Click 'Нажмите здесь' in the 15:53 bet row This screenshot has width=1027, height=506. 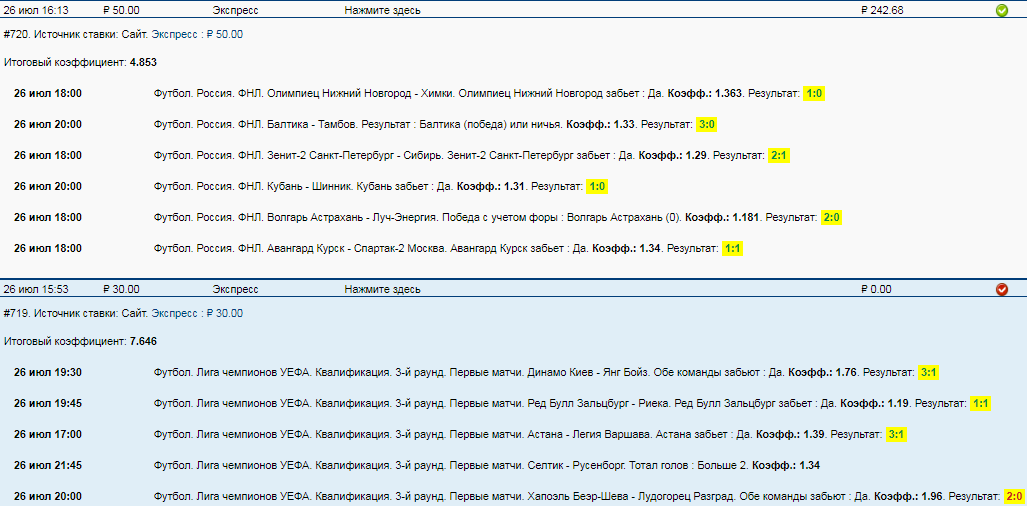(x=382, y=289)
